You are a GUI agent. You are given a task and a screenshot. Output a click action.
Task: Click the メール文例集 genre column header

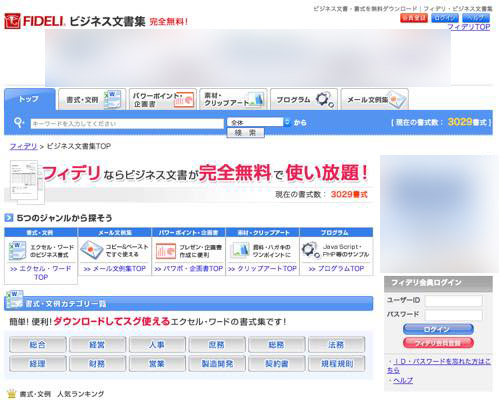pos(115,232)
